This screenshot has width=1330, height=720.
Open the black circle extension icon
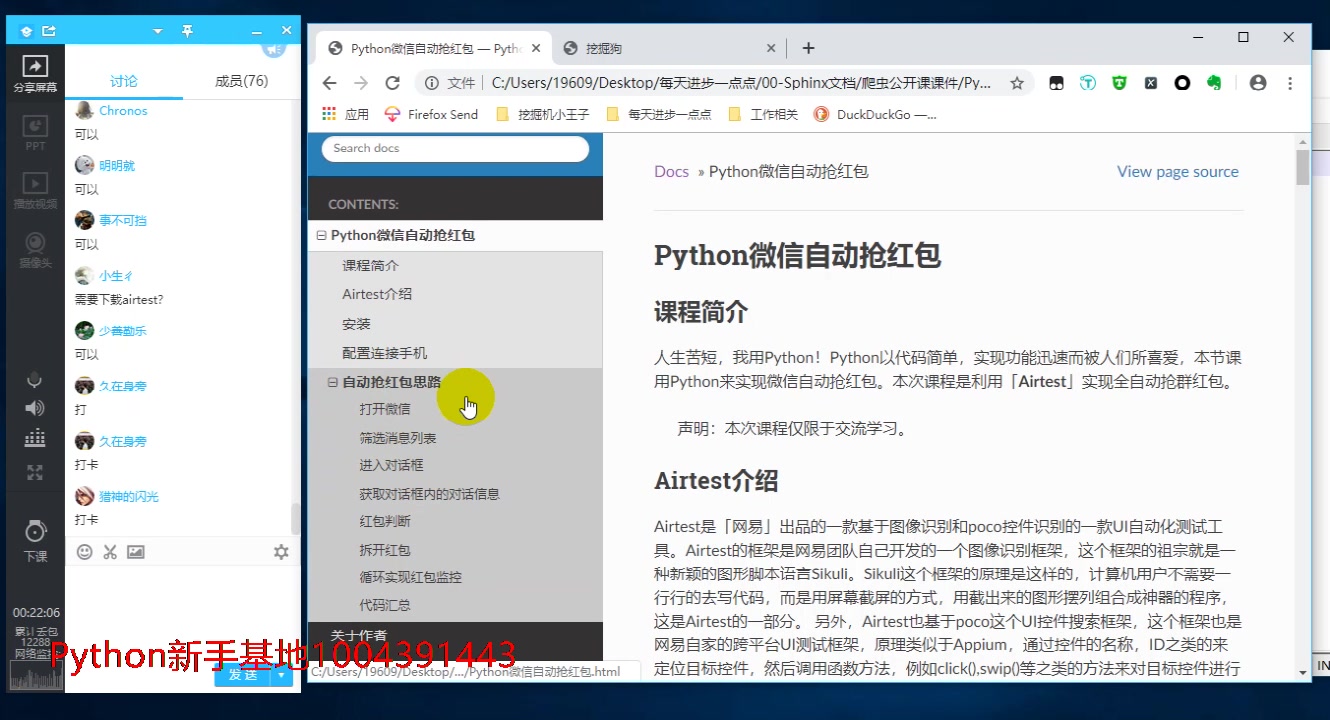click(1182, 83)
